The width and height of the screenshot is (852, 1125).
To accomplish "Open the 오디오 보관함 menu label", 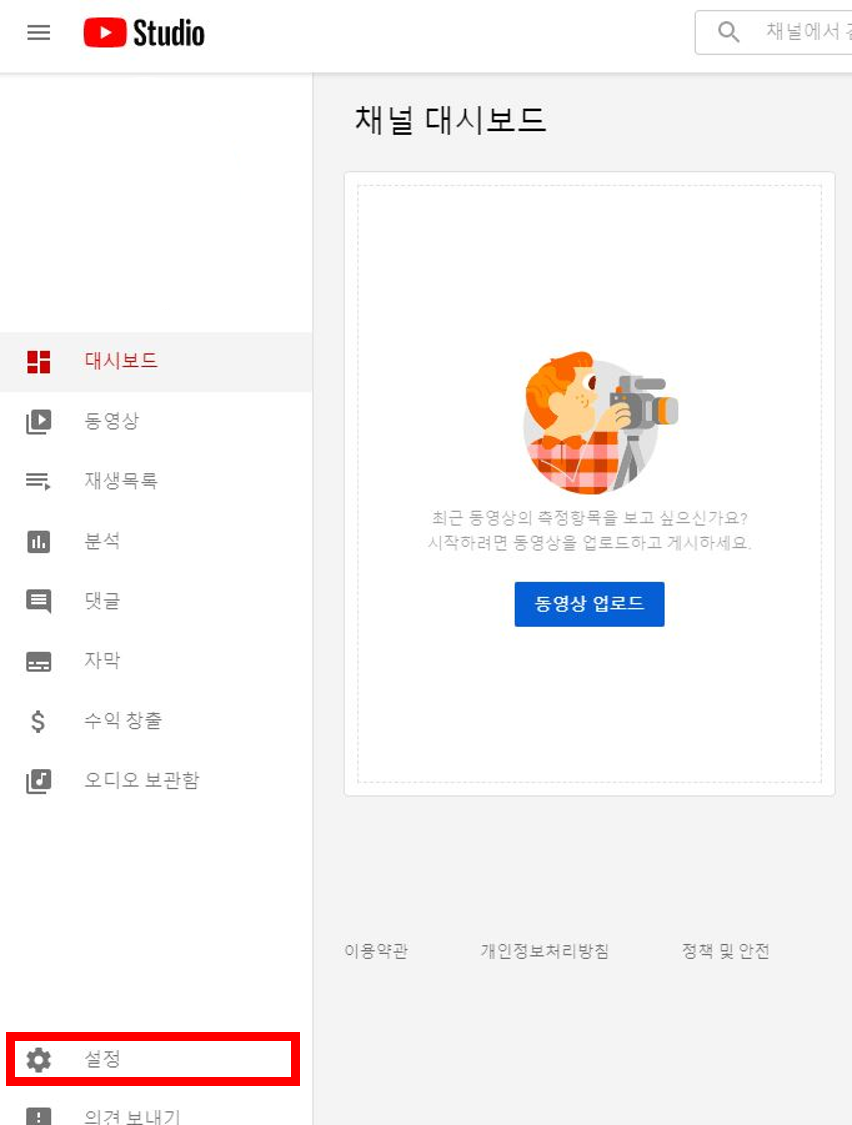I will pyautogui.click(x=141, y=780).
